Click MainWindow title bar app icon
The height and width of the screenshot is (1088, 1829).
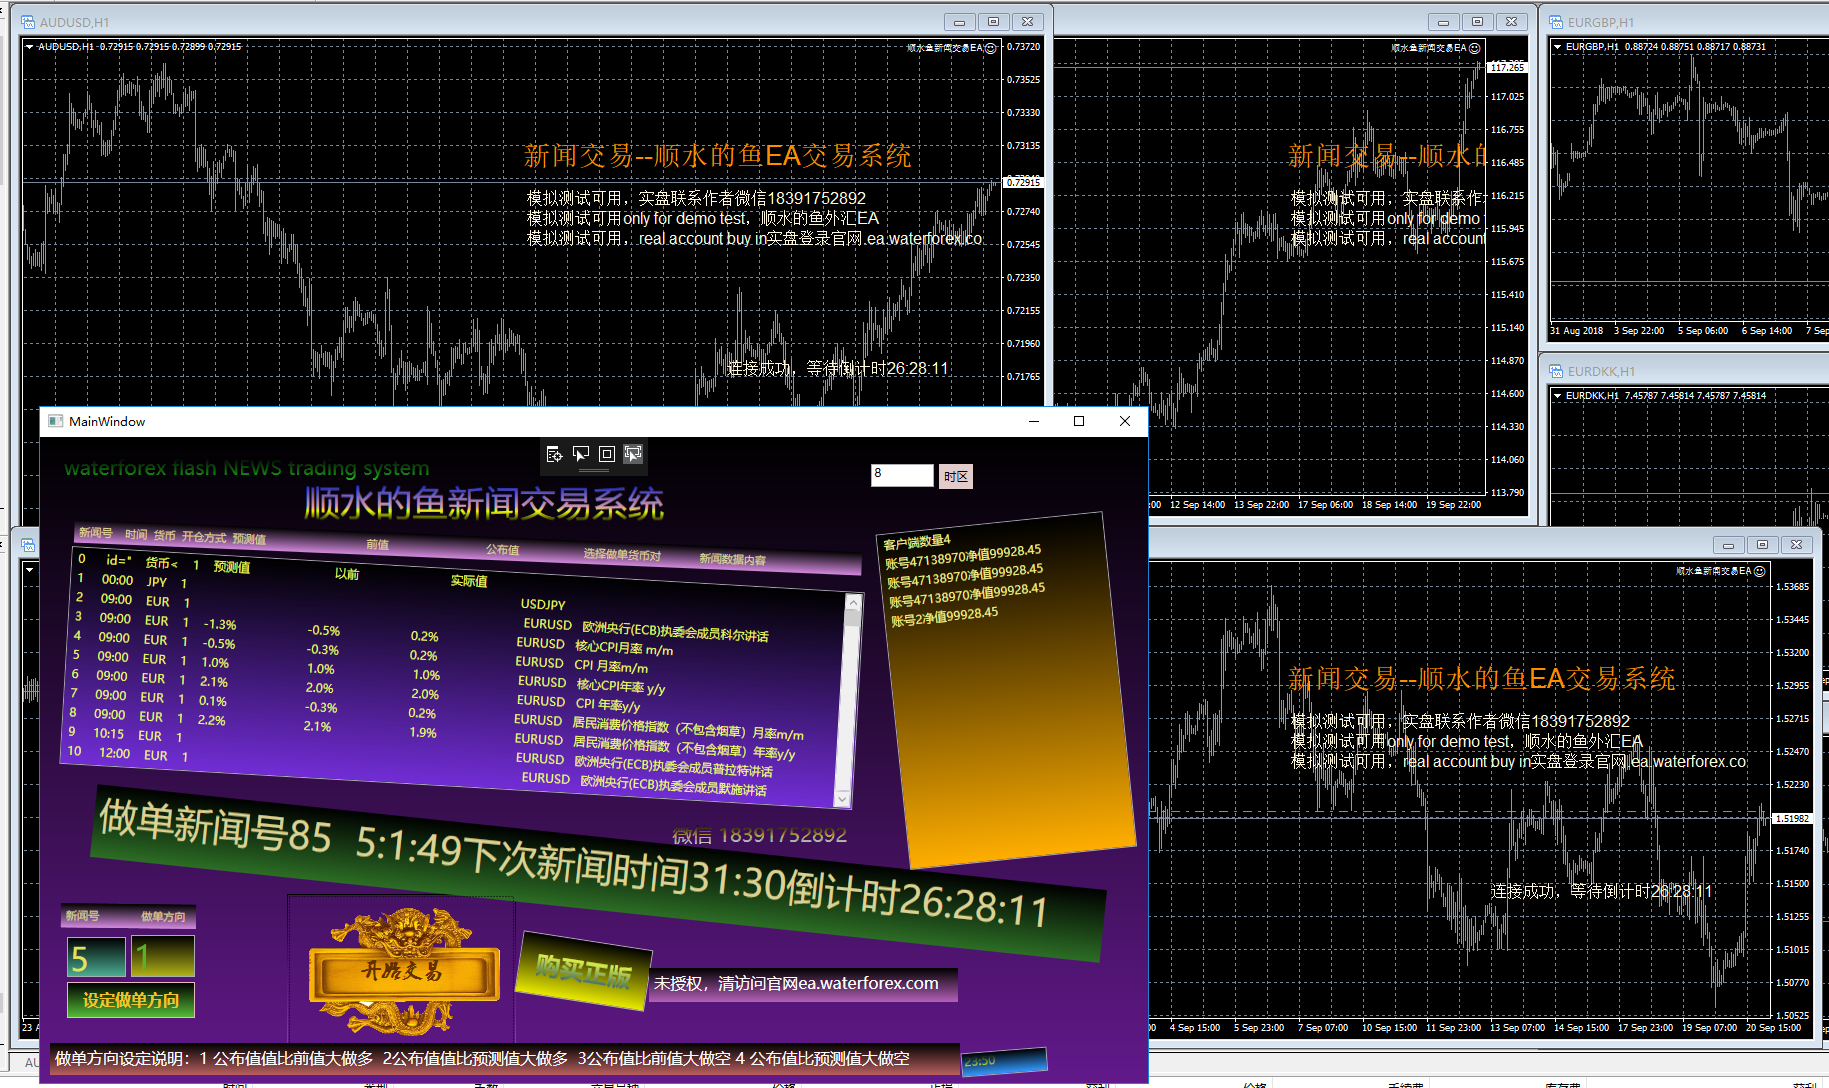[56, 421]
